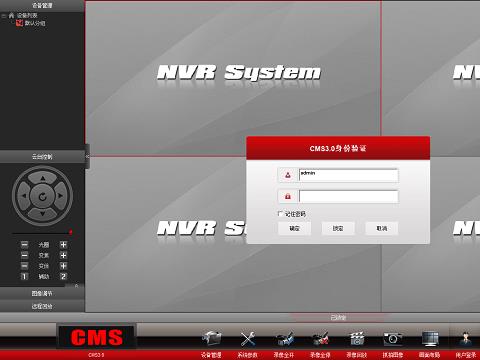
Task: Pan camera right with PTZ right arrow
Action: 60,196
